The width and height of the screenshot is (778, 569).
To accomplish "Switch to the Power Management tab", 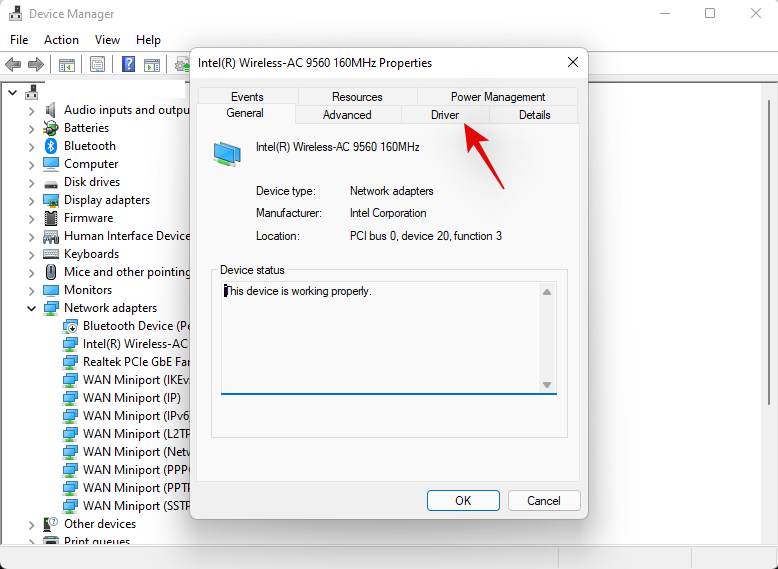I will [x=498, y=97].
